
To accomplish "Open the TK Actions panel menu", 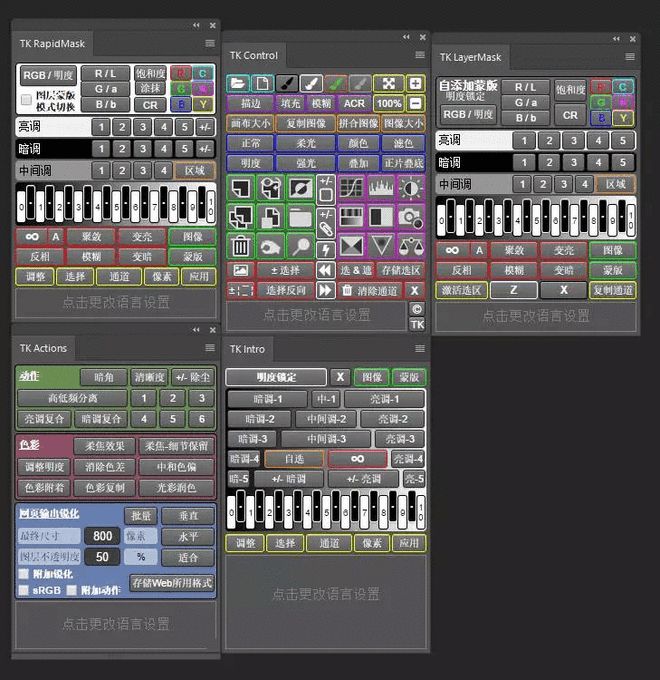I will click(210, 347).
